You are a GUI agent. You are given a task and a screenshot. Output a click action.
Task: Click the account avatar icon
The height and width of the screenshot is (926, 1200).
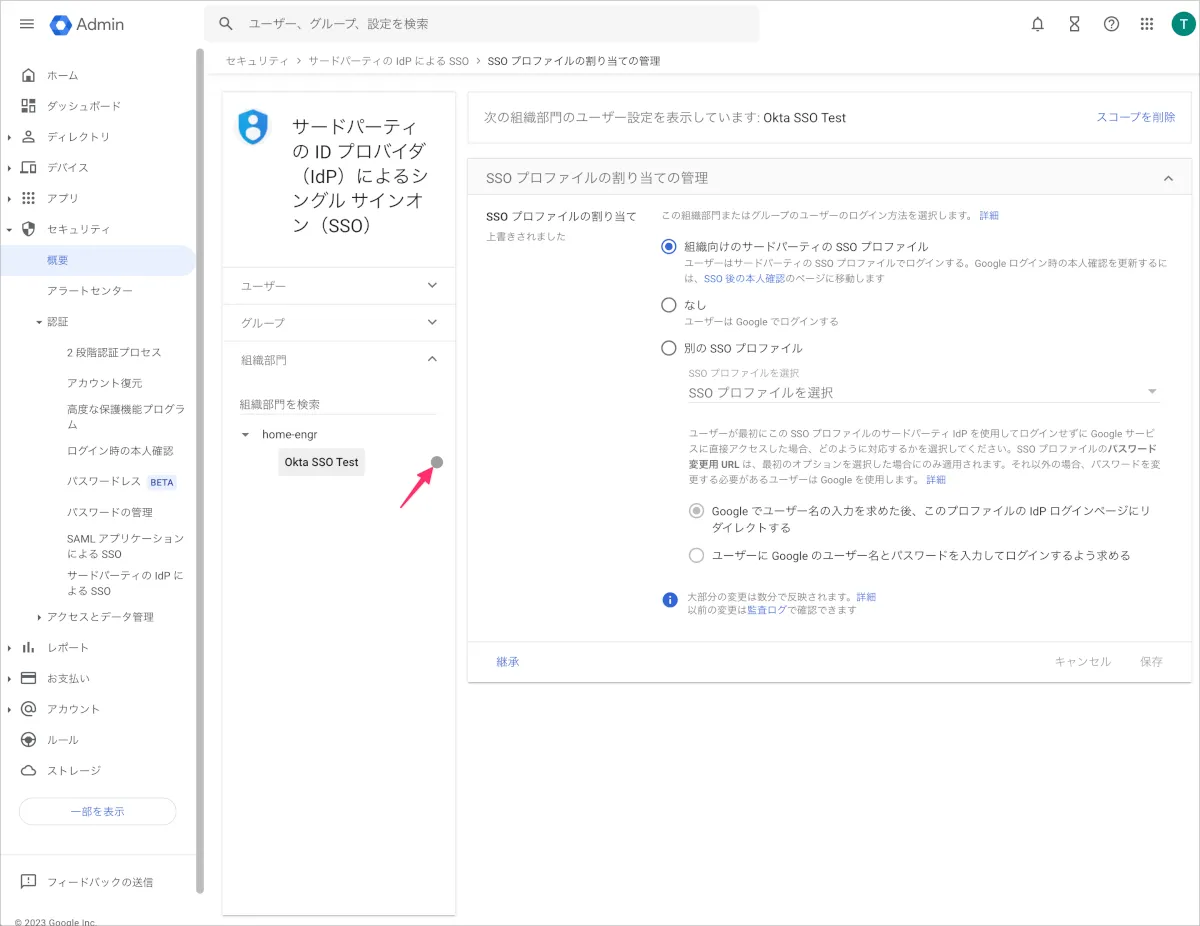[x=1183, y=24]
